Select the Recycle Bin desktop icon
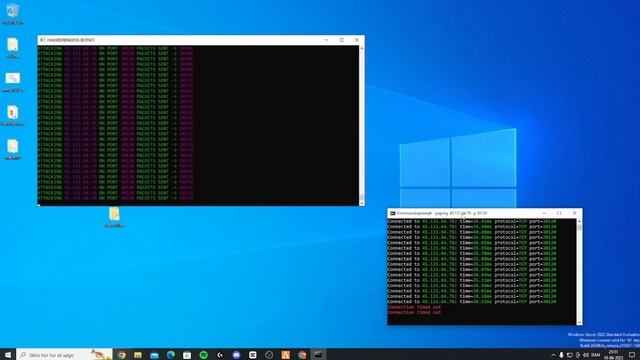Image resolution: width=640 pixels, height=360 pixels. tap(13, 13)
